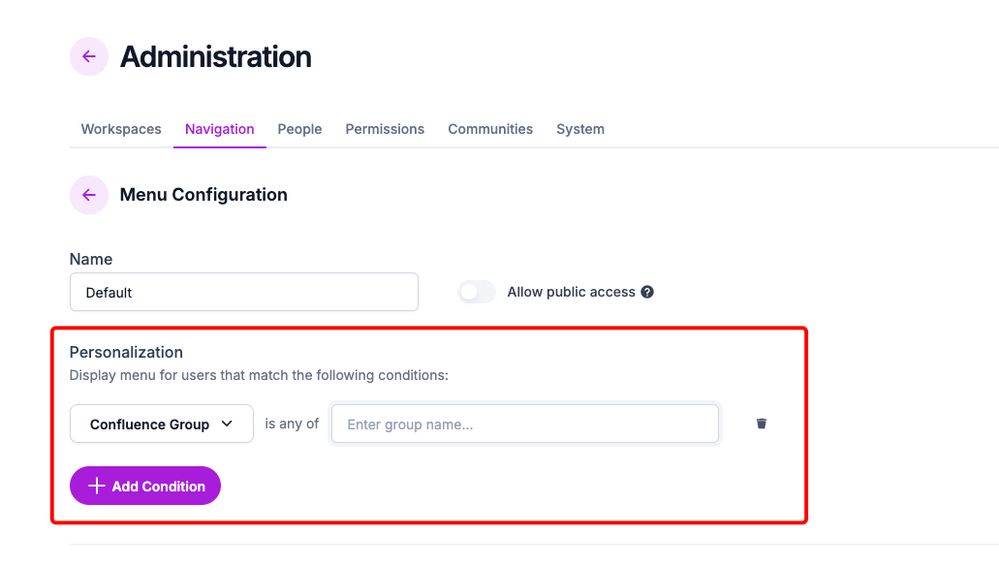Screen dimensions: 999x570
Task: Click the Enter group name field
Action: point(525,424)
